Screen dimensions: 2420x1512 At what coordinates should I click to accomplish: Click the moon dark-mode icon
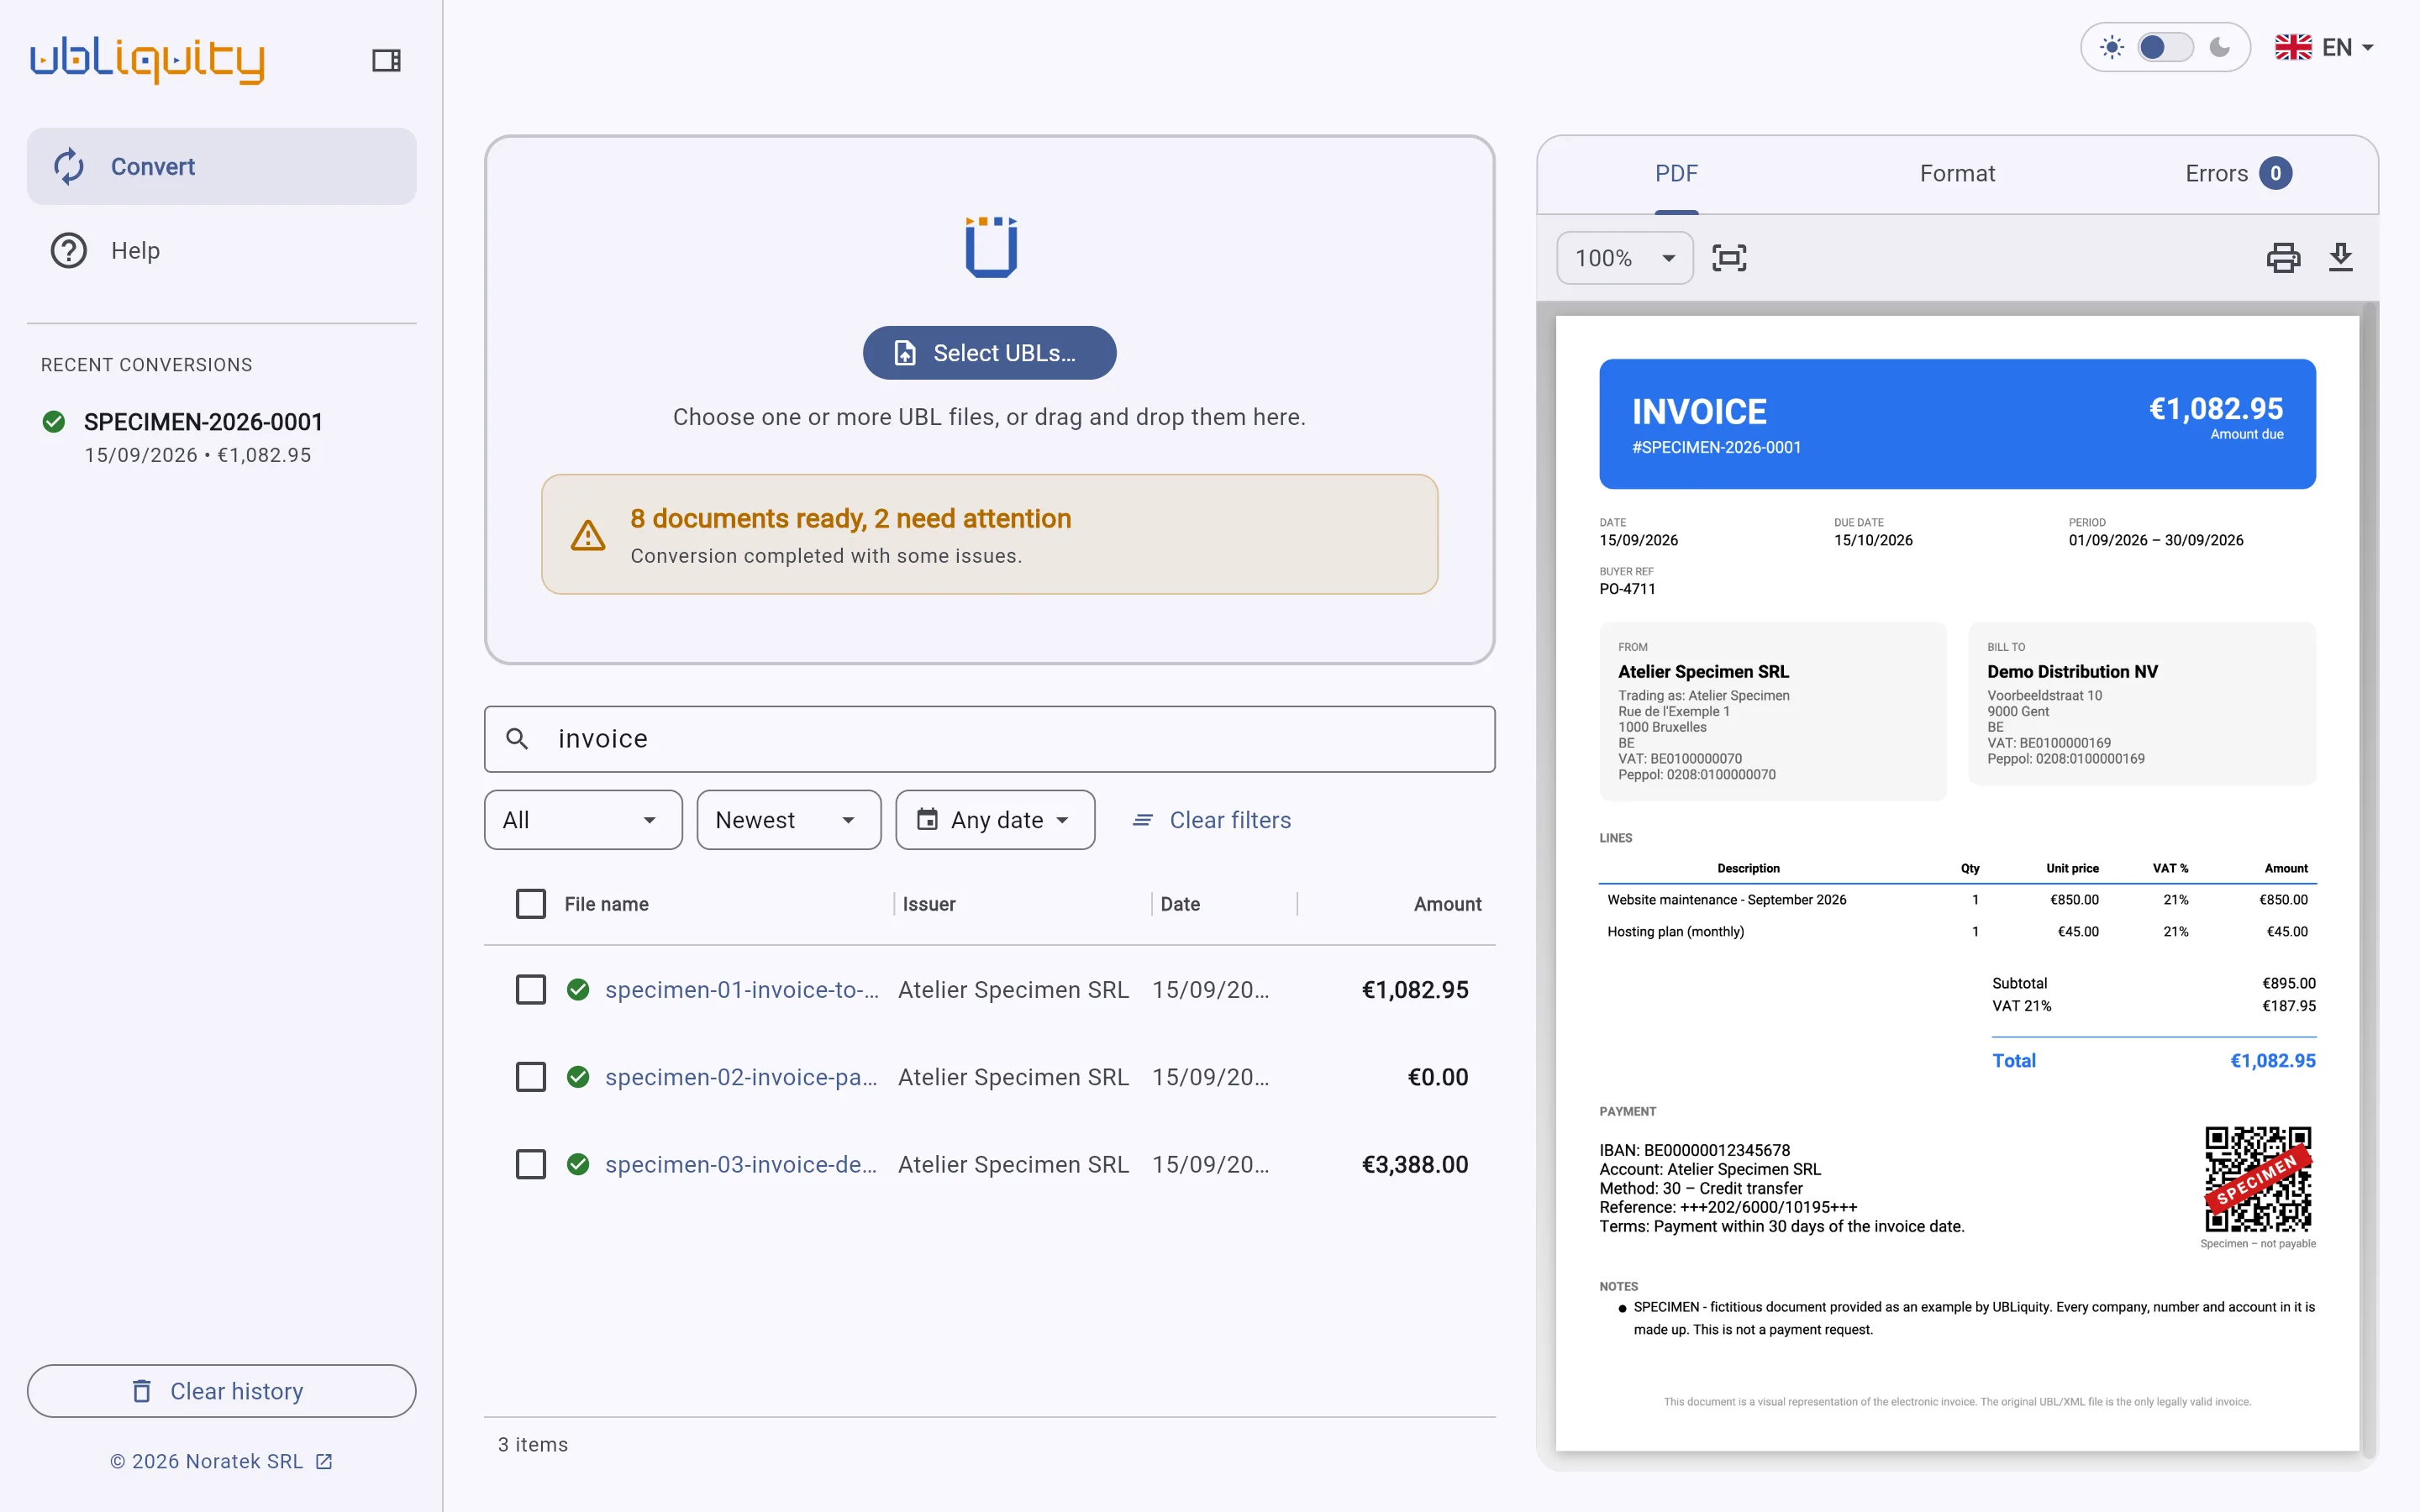pos(2220,47)
